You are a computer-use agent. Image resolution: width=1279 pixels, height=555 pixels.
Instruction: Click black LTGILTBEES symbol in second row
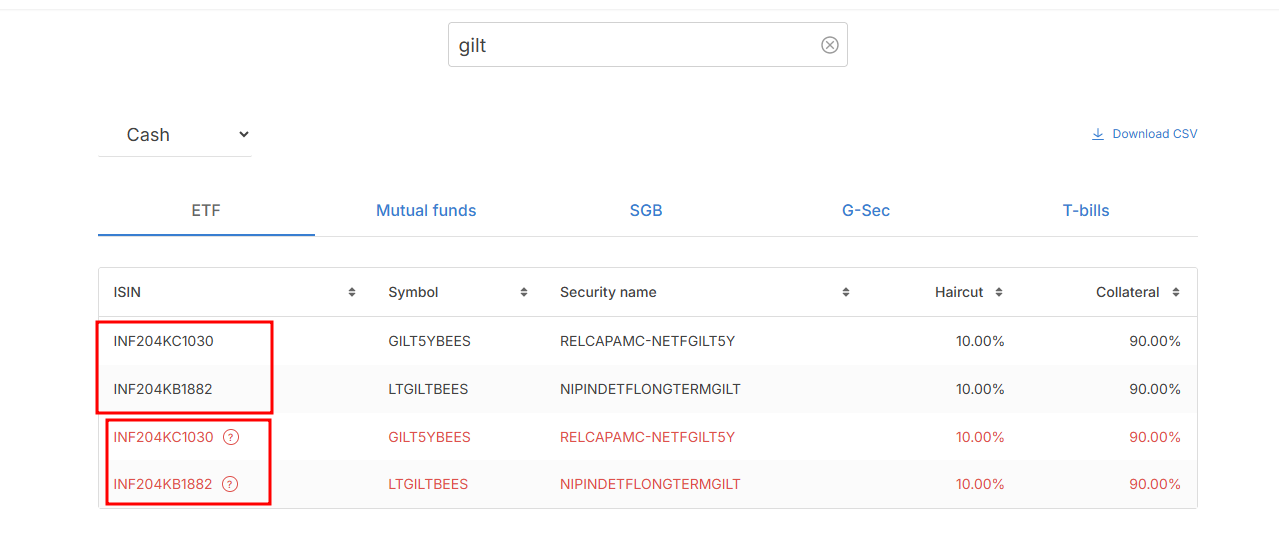[x=428, y=389]
